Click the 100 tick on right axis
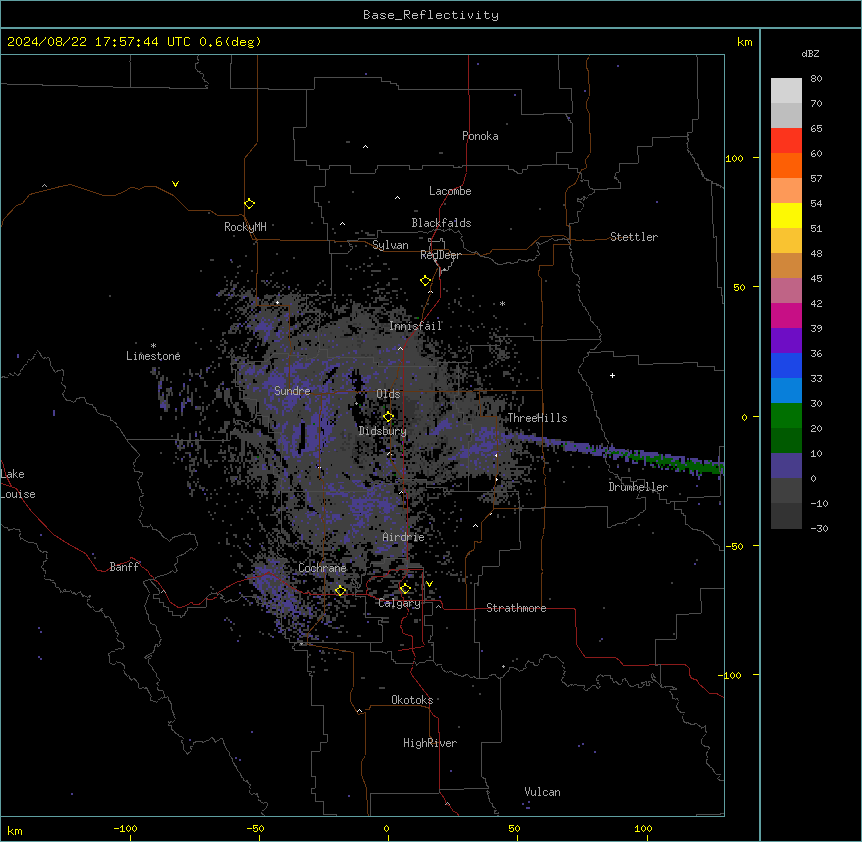This screenshot has width=862, height=842. [x=734, y=158]
